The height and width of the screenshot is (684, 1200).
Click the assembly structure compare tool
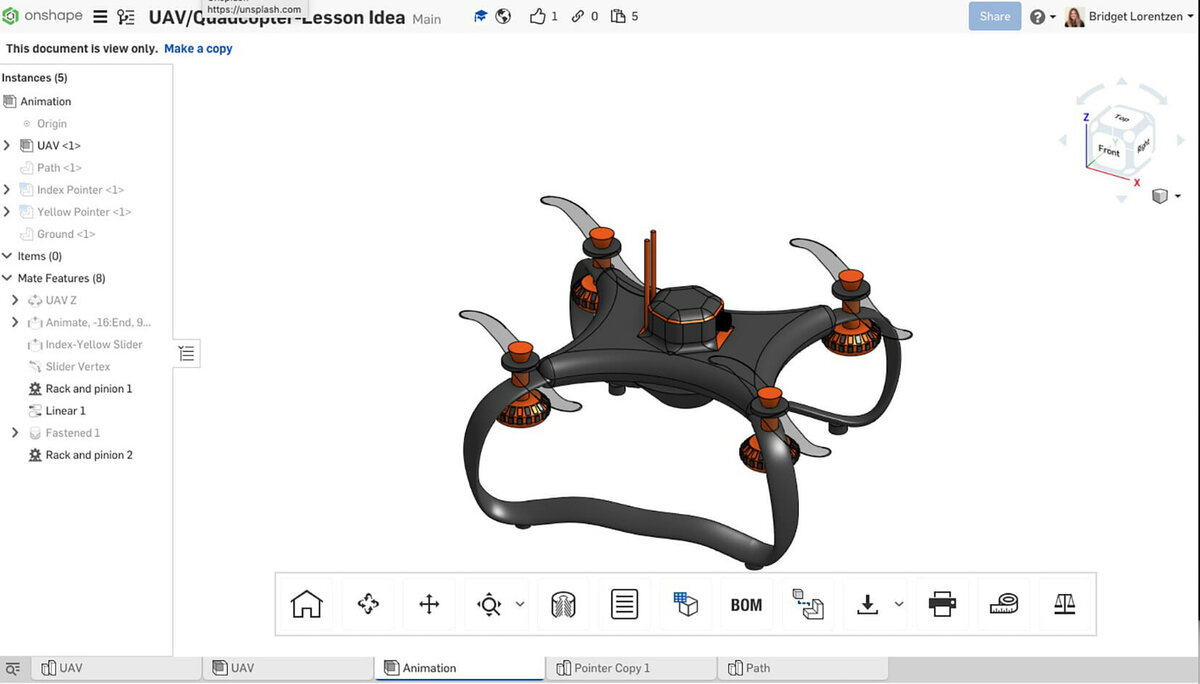(x=808, y=604)
